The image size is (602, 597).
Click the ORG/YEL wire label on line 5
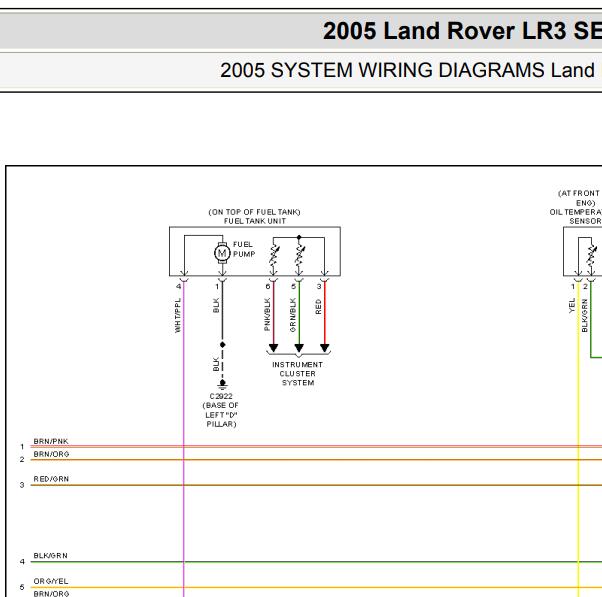[51, 581]
